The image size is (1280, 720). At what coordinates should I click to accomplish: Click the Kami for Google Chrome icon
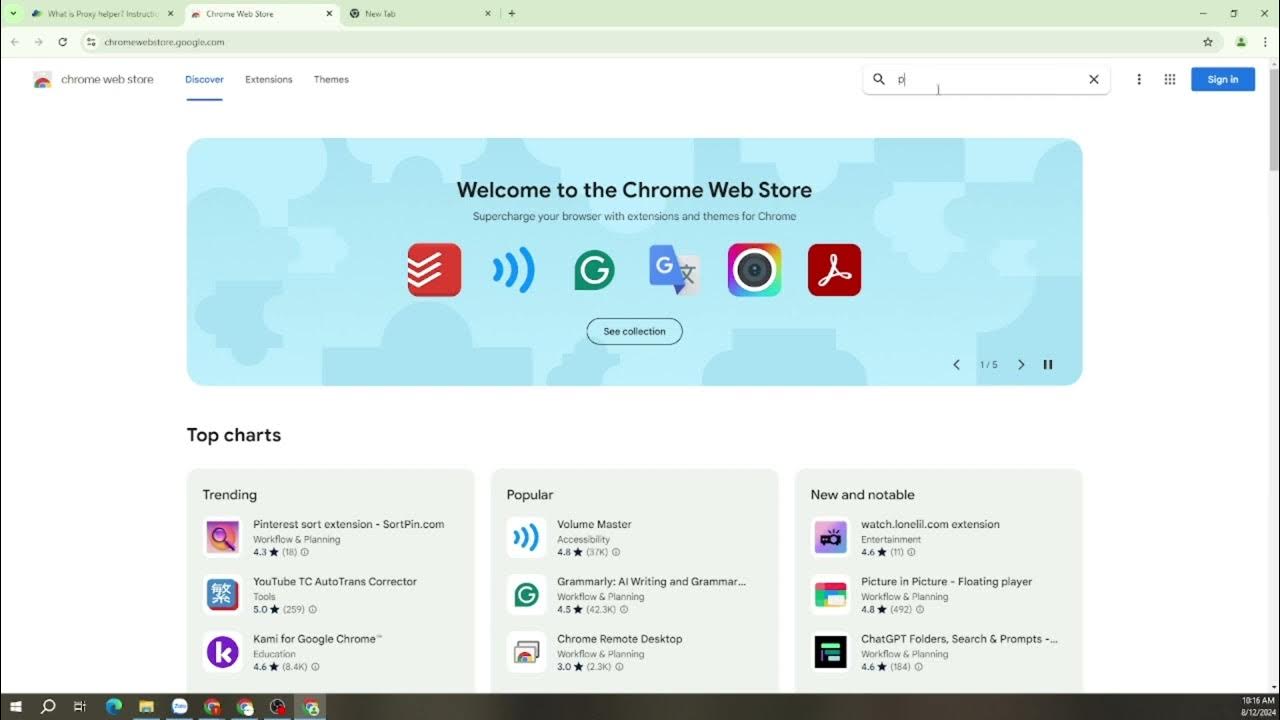point(222,651)
